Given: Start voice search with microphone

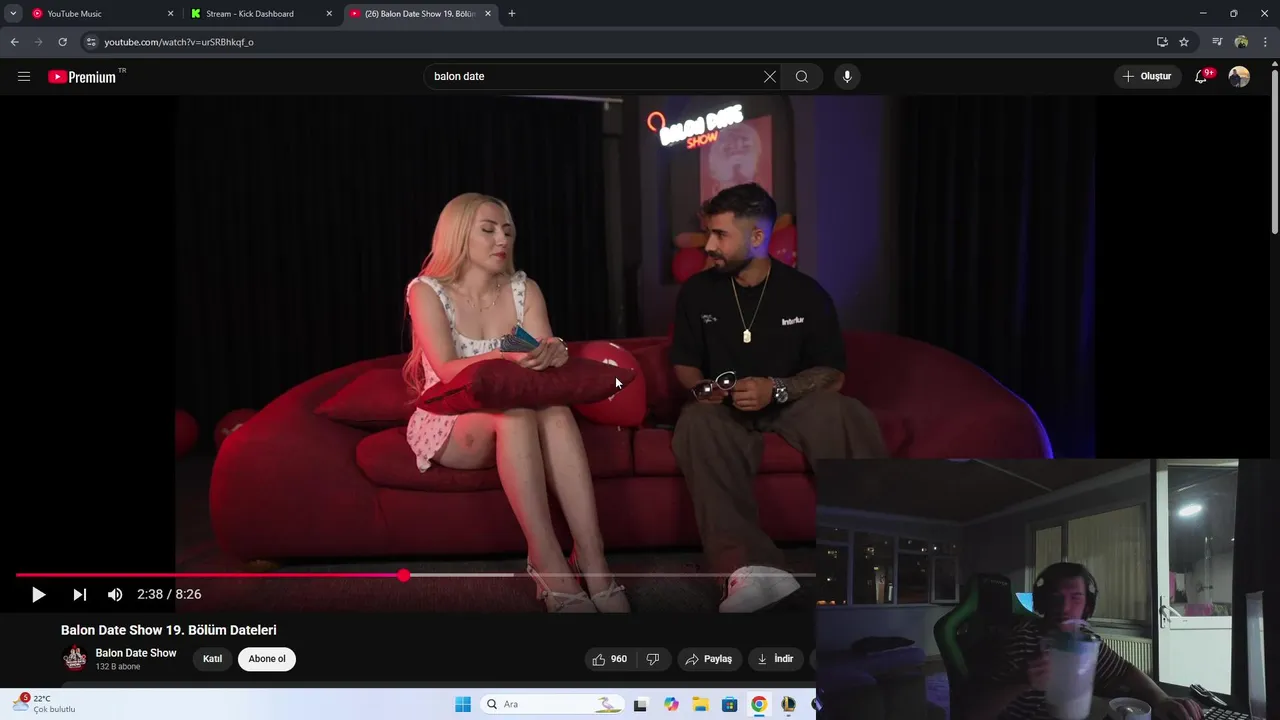Looking at the screenshot, I should pos(847,76).
